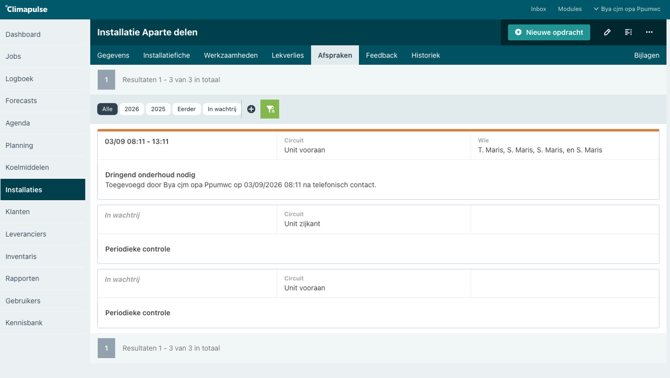
Task: Click the pencil edit icon in header
Action: 607,32
